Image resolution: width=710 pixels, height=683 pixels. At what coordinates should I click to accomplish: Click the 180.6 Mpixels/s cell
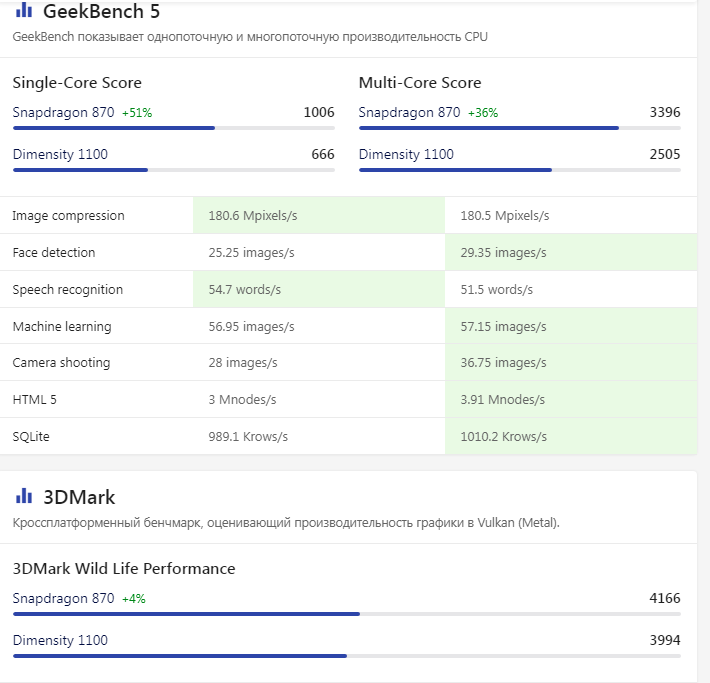click(319, 216)
